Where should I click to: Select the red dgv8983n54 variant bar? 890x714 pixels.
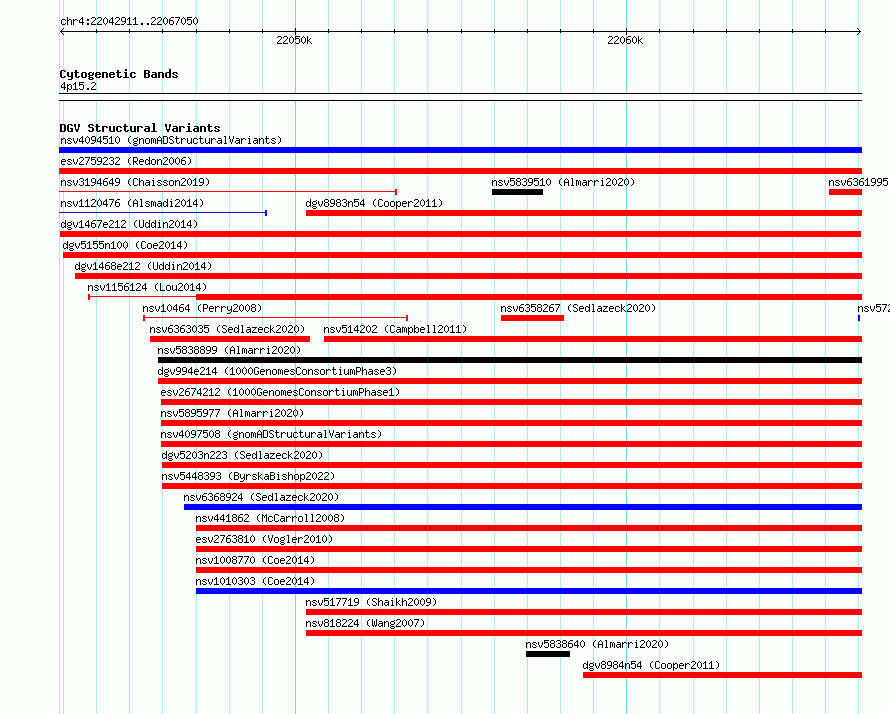pyautogui.click(x=584, y=213)
